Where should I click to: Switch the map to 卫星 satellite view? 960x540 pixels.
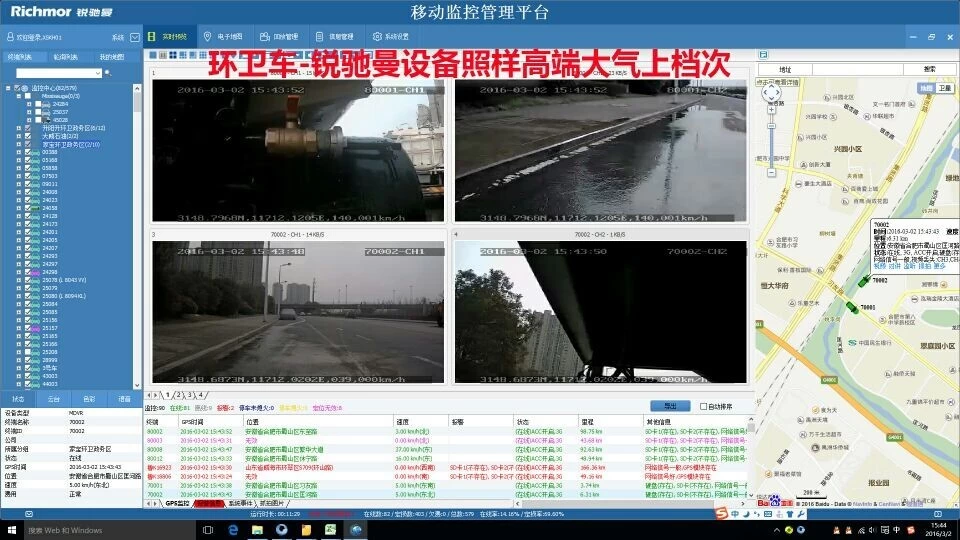pos(945,88)
